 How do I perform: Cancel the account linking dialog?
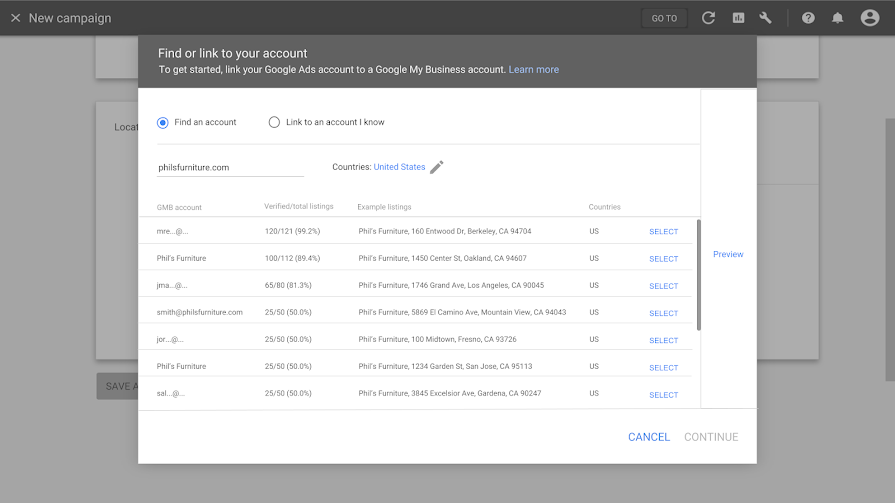coord(649,437)
